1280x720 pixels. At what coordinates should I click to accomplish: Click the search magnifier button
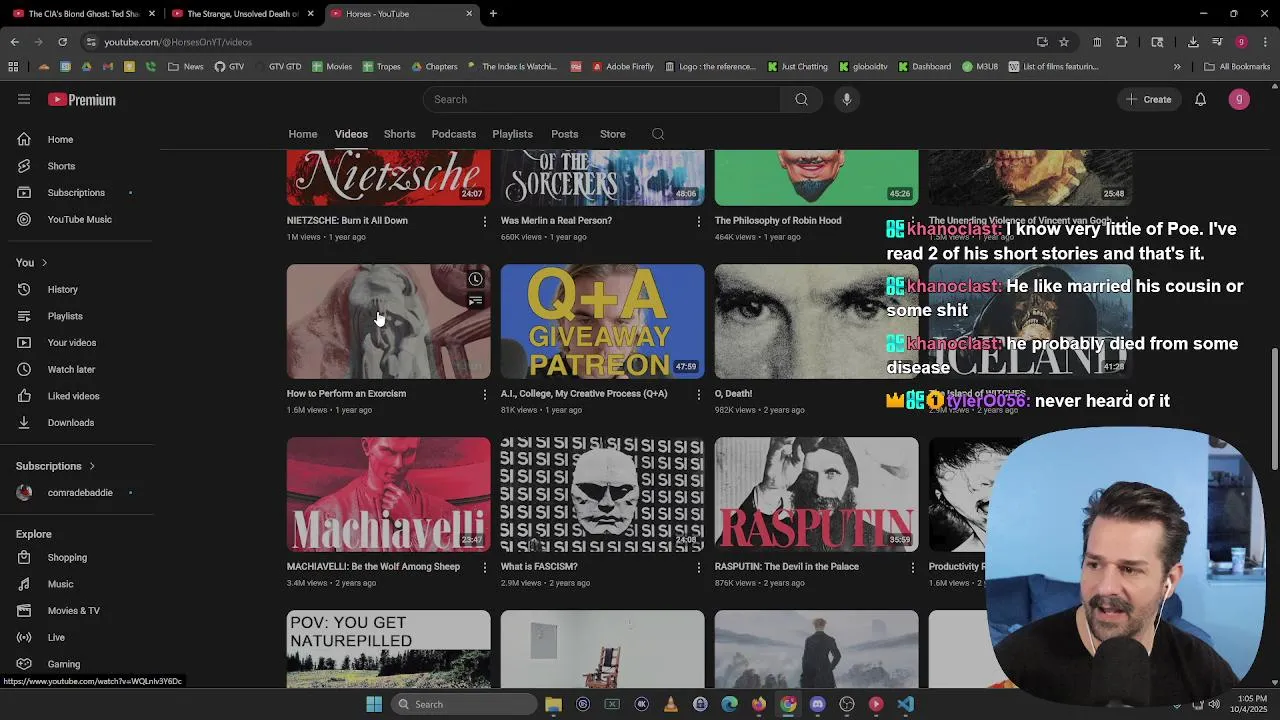tap(801, 99)
